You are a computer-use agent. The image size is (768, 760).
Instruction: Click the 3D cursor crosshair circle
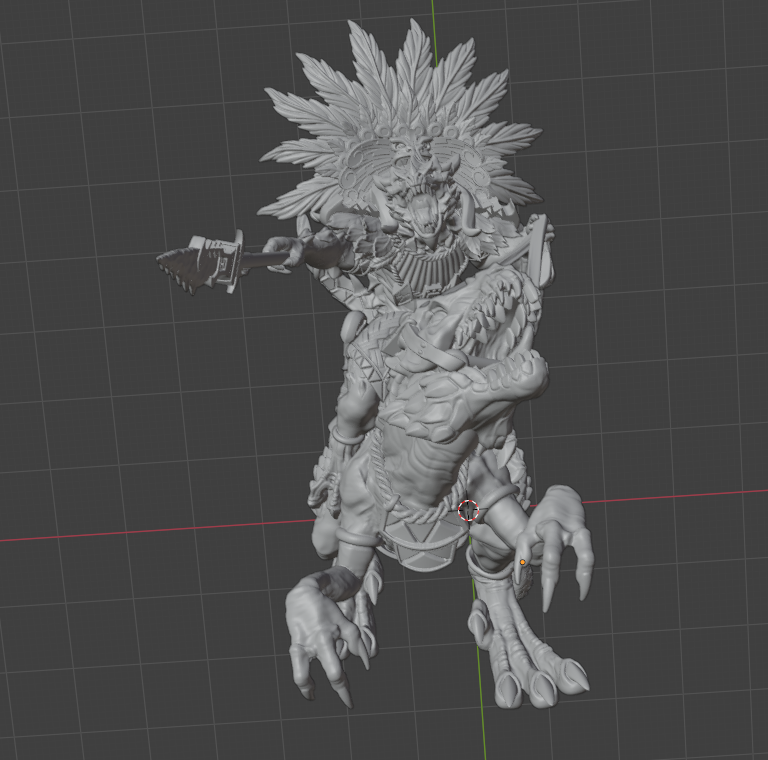468,511
